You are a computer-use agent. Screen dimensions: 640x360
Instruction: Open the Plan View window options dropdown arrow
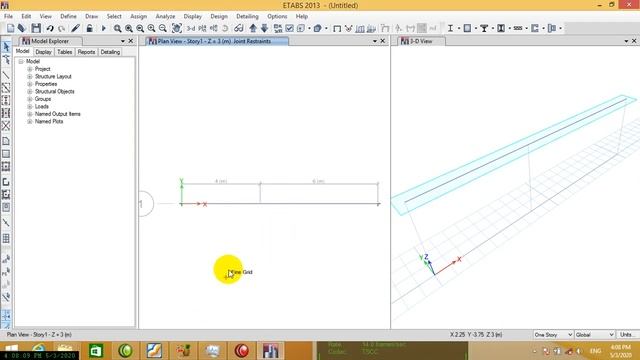point(375,41)
